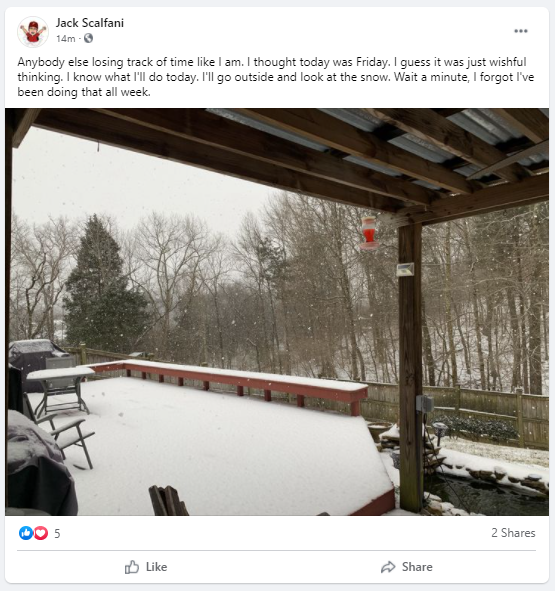Open Jack Scalfani's profile picture avatar
Screen dimensions: 555x591
point(33,31)
